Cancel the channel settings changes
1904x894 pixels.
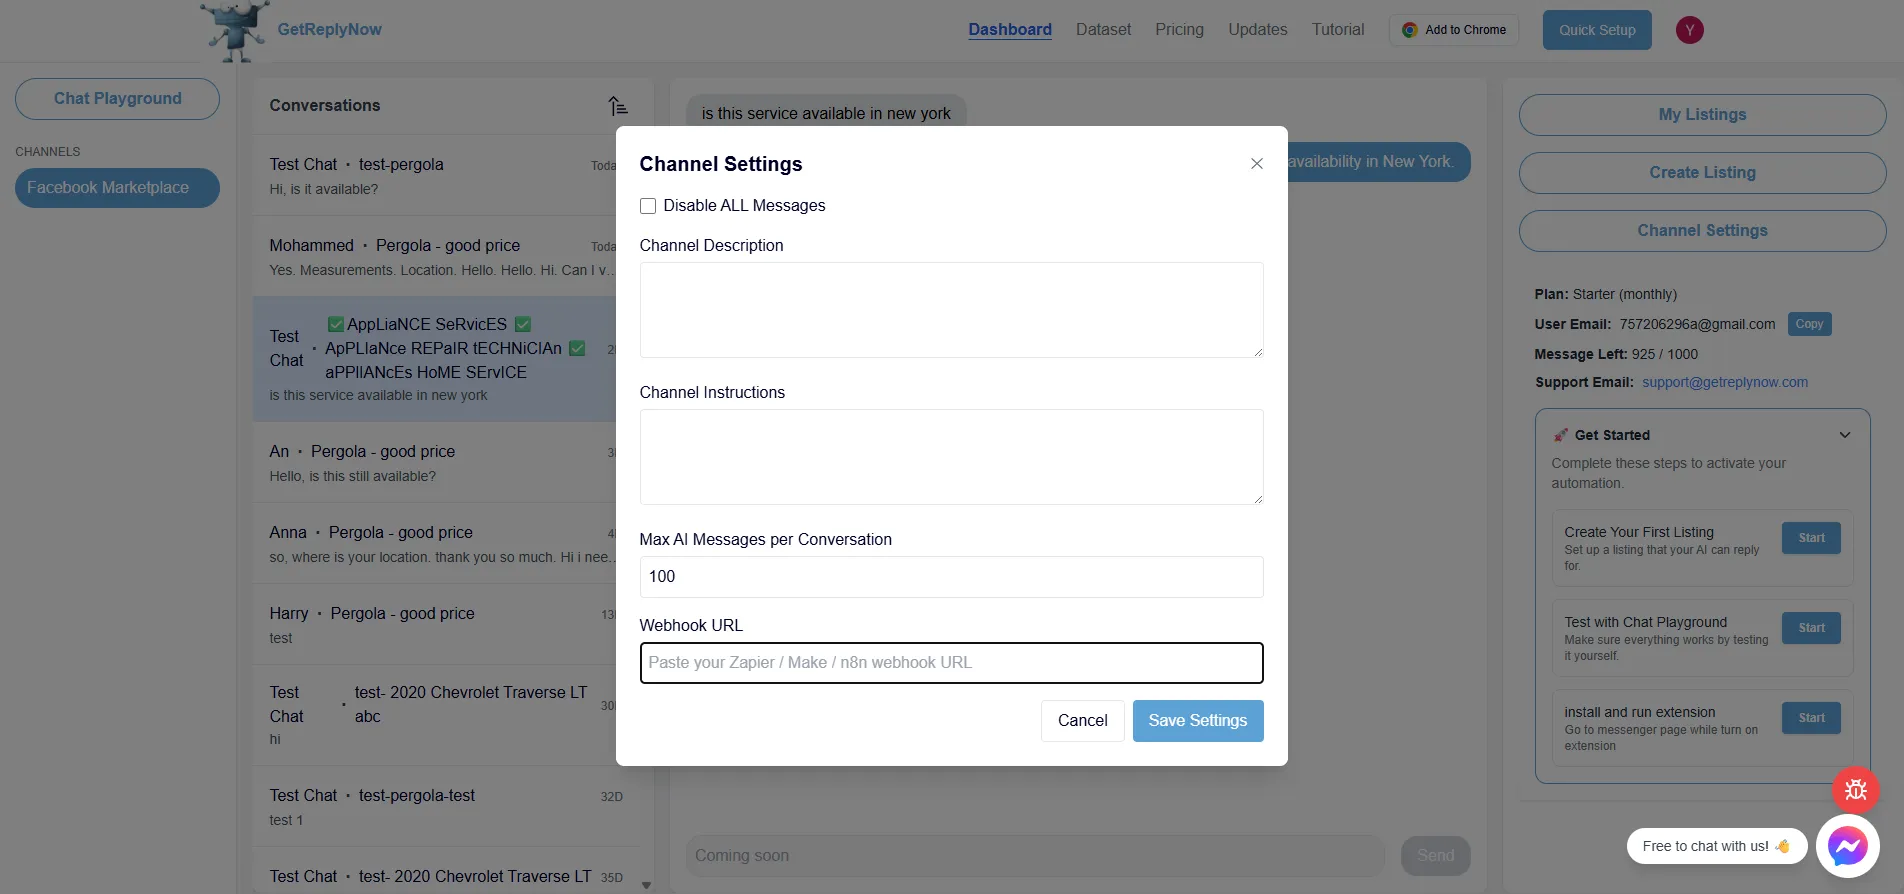(1082, 721)
